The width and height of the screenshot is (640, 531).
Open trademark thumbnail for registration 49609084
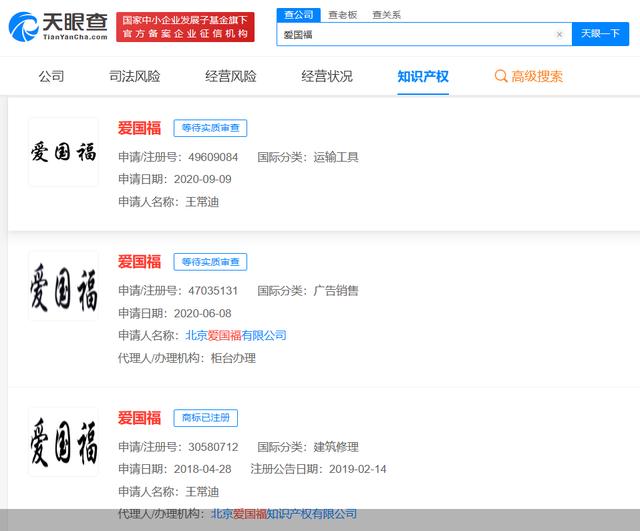click(x=63, y=152)
